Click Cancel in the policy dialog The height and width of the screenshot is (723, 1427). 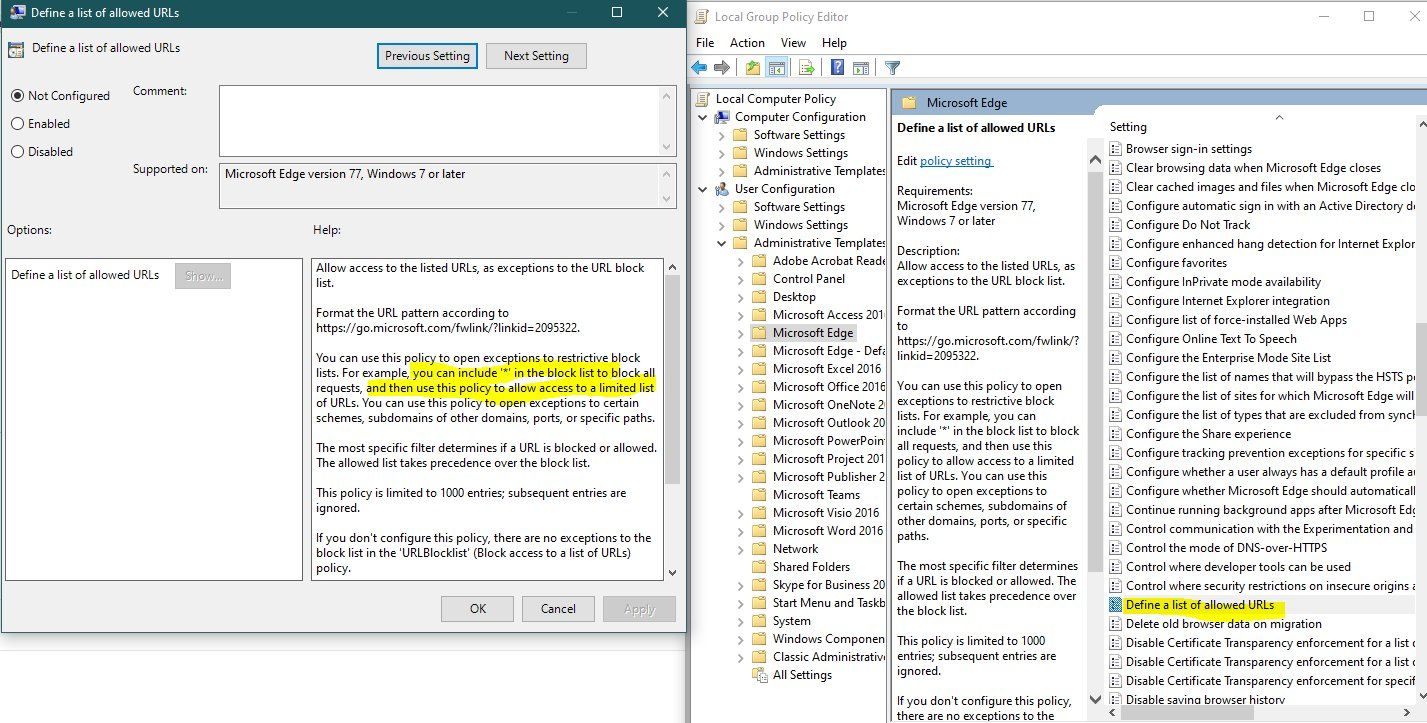pyautogui.click(x=558, y=608)
